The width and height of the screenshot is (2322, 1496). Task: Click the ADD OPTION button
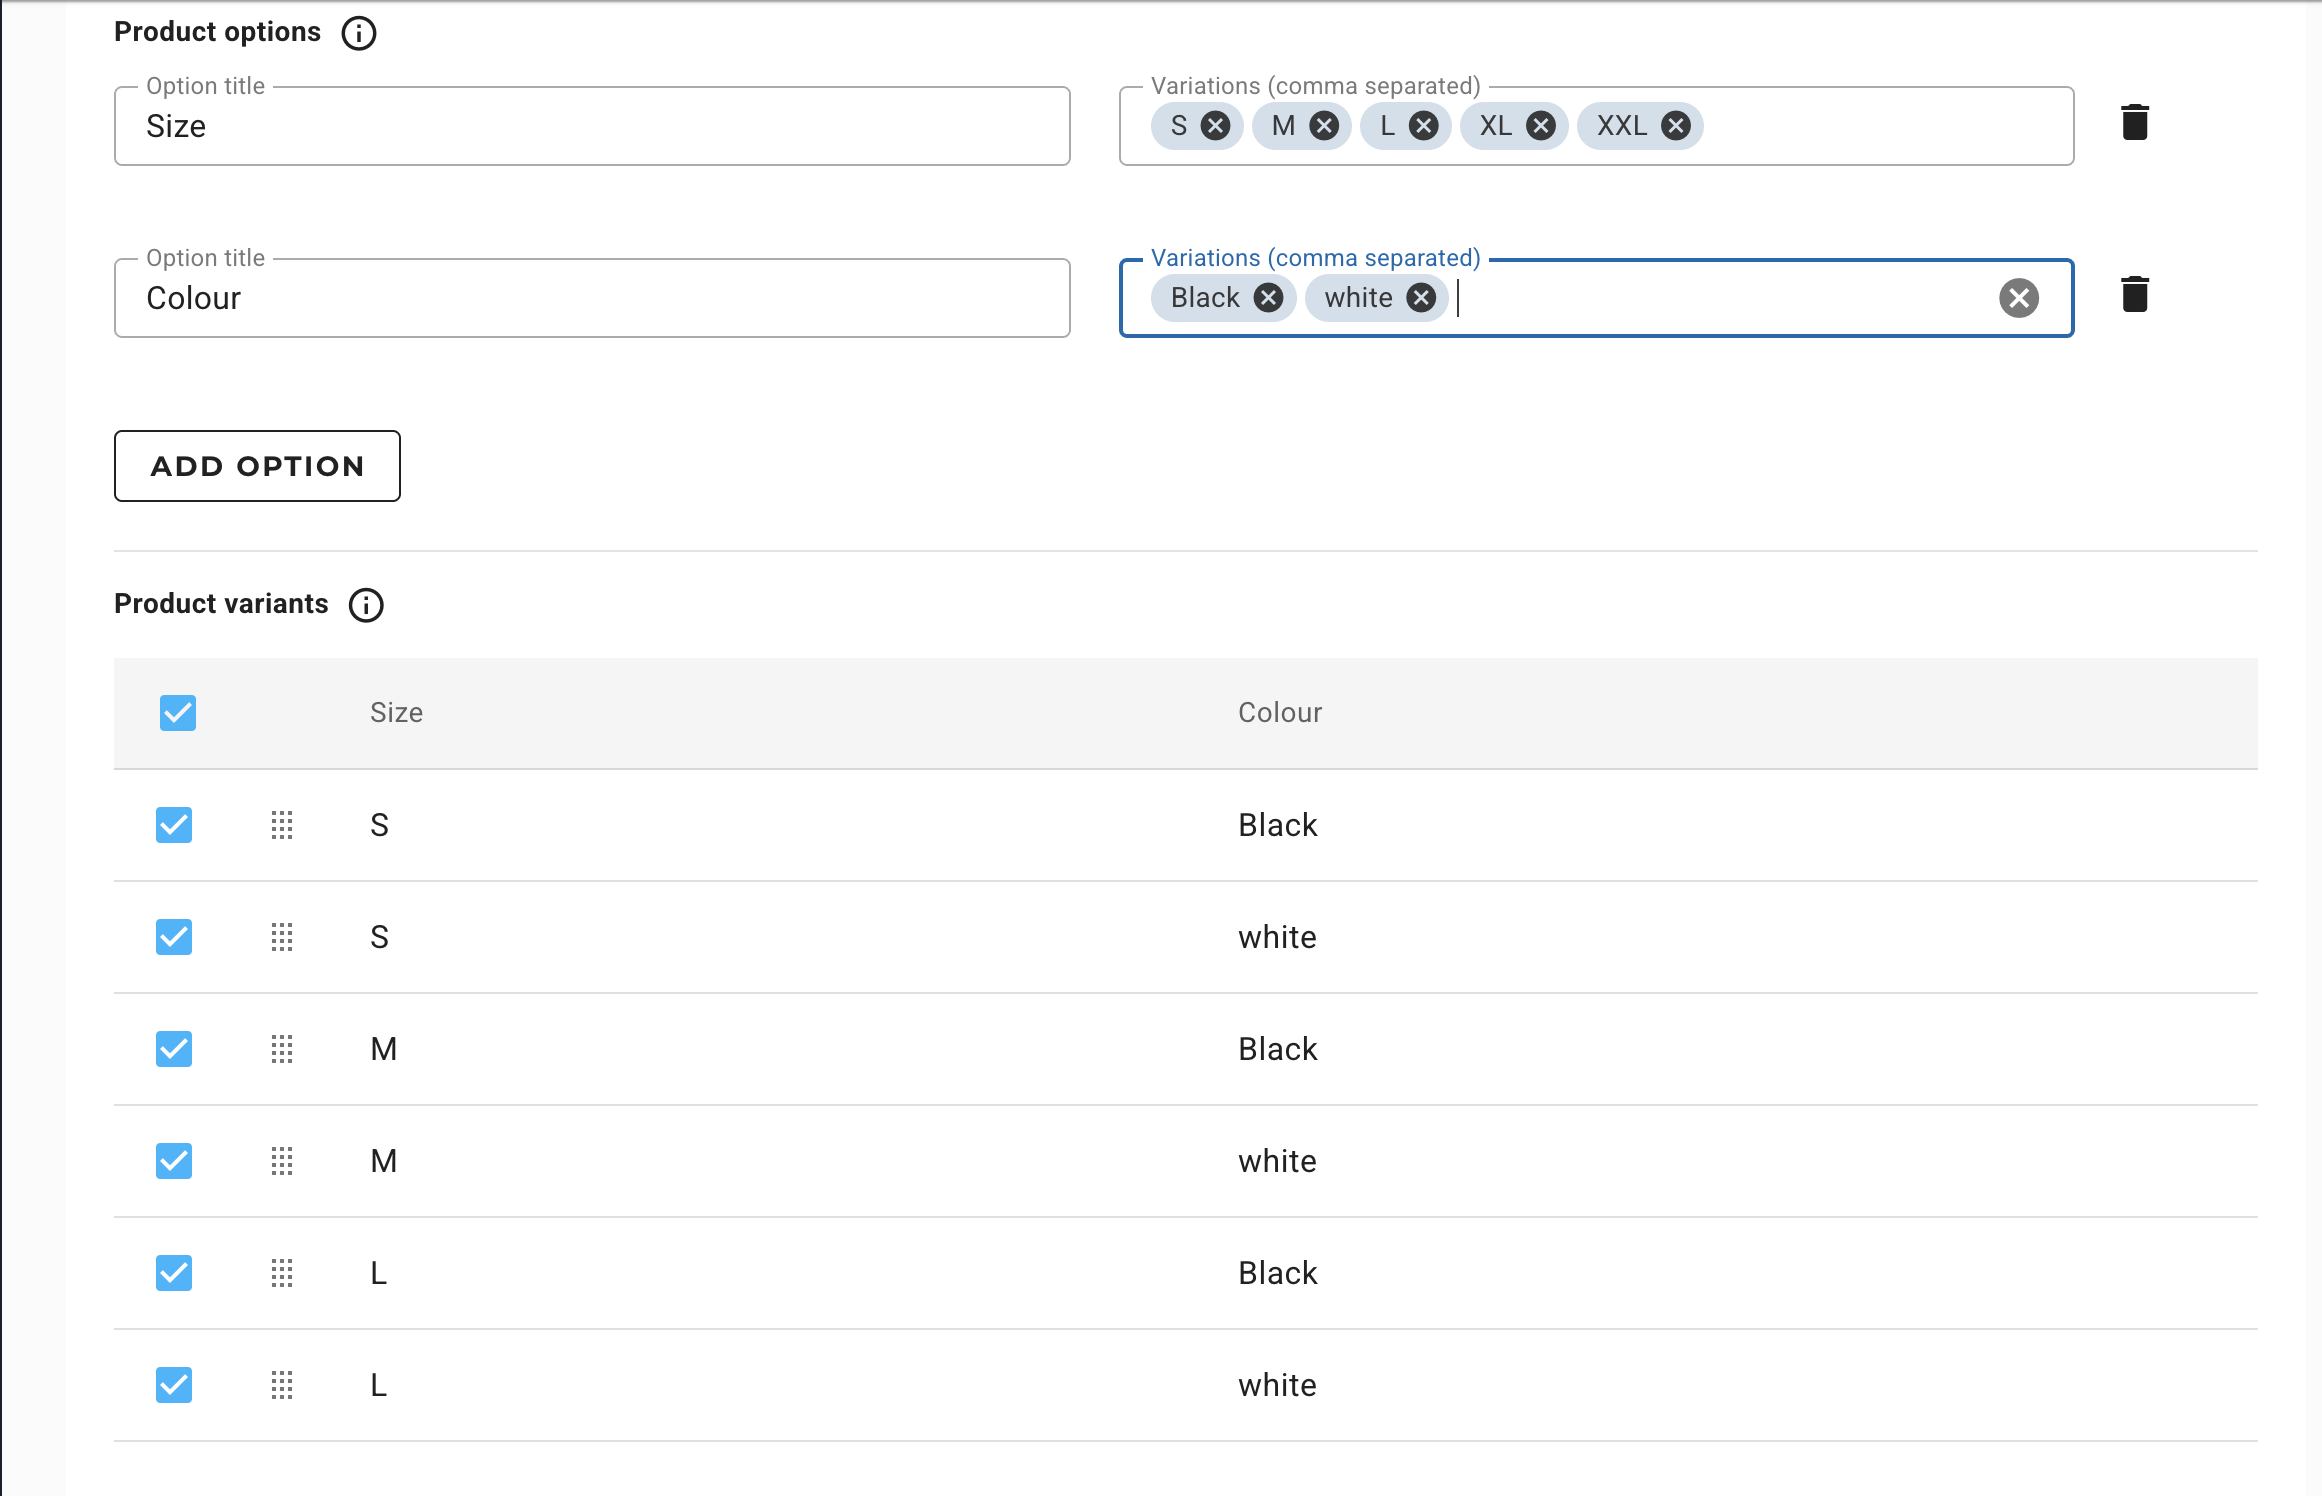(x=257, y=466)
